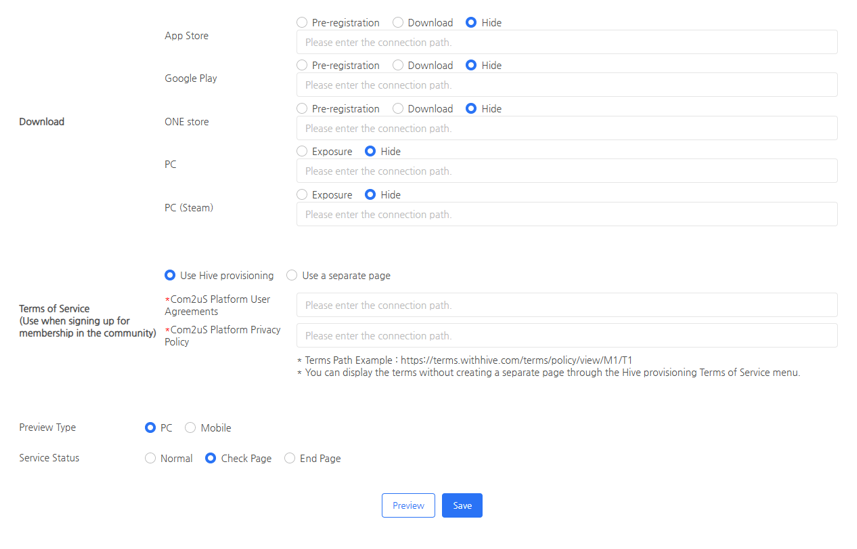Click the App Store connection path field
The width and height of the screenshot is (857, 549).
[x=566, y=42]
